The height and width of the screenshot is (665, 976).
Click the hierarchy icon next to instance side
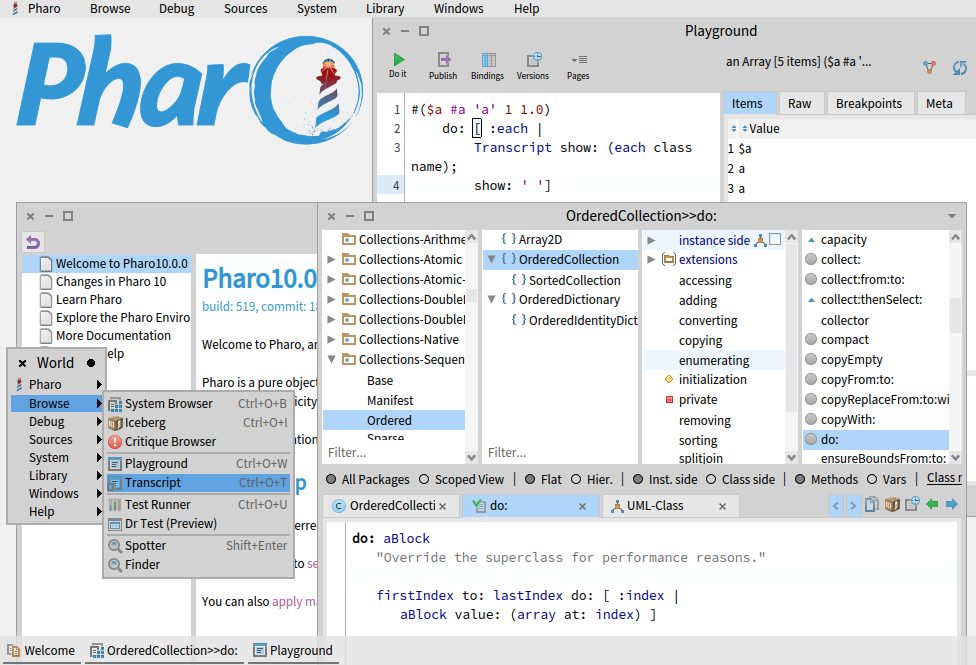(760, 240)
